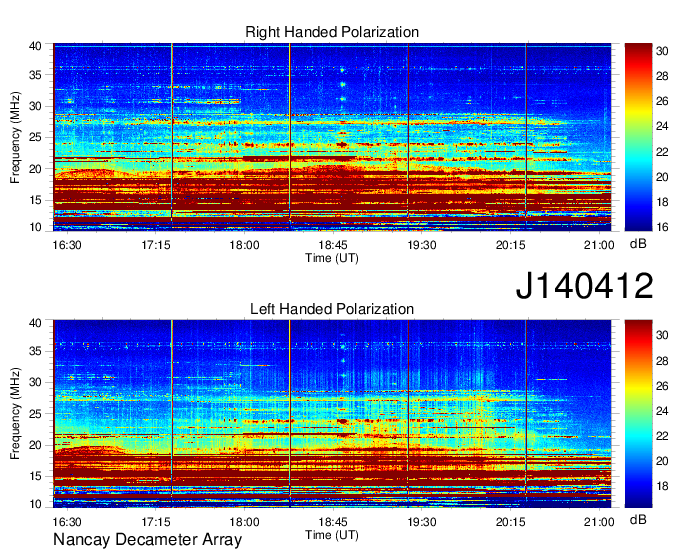Click the 25 MHz tick on the Right Handed plot
The width and height of the screenshot is (680, 552).
point(35,137)
